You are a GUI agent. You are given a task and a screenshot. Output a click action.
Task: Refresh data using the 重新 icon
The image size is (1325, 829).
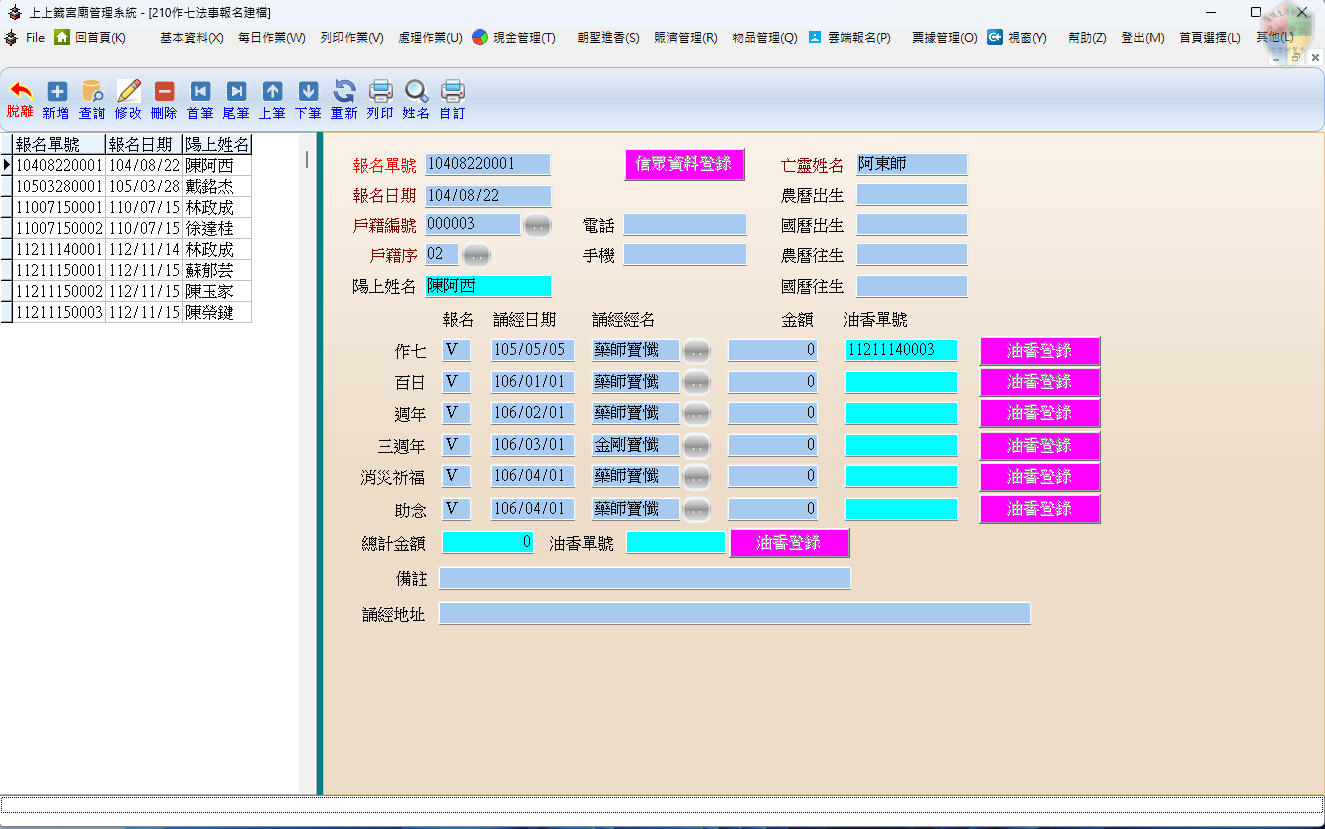click(x=343, y=97)
